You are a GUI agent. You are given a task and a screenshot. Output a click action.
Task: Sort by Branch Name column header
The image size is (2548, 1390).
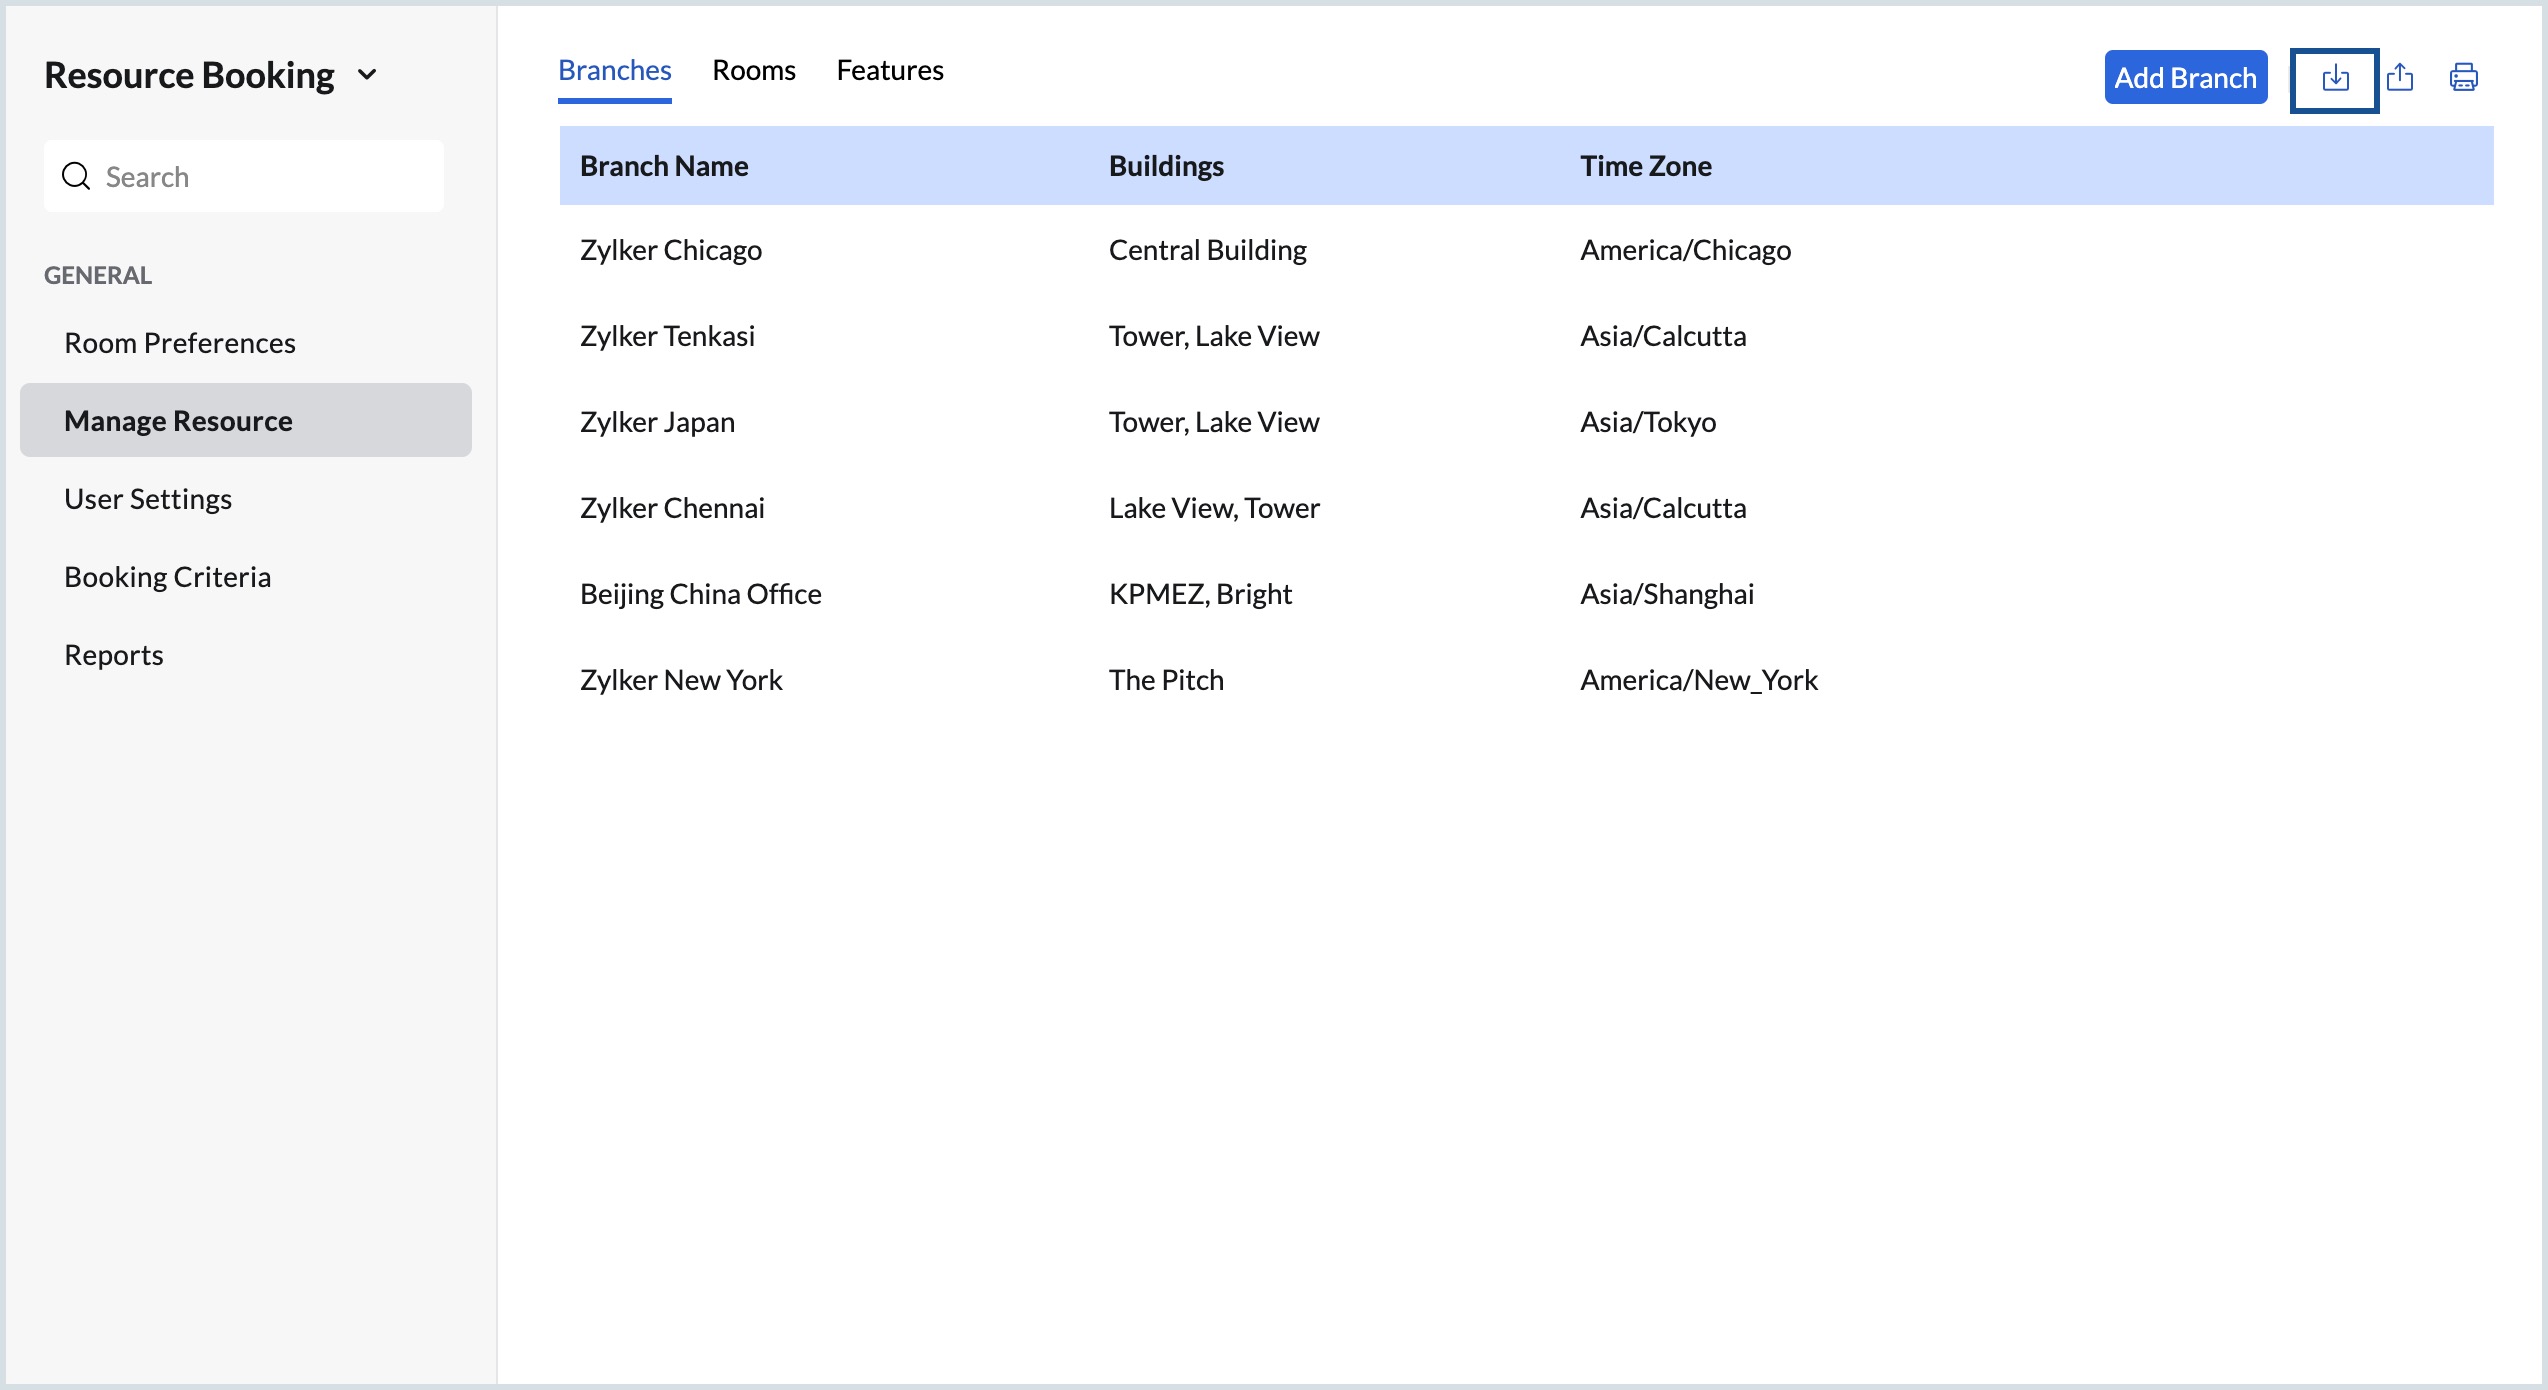click(664, 166)
